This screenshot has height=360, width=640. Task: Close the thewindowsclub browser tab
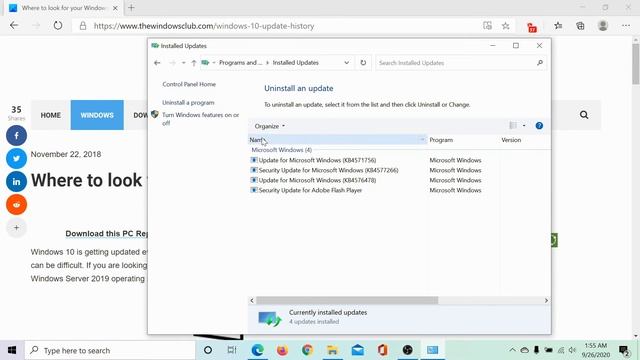tap(115, 8)
